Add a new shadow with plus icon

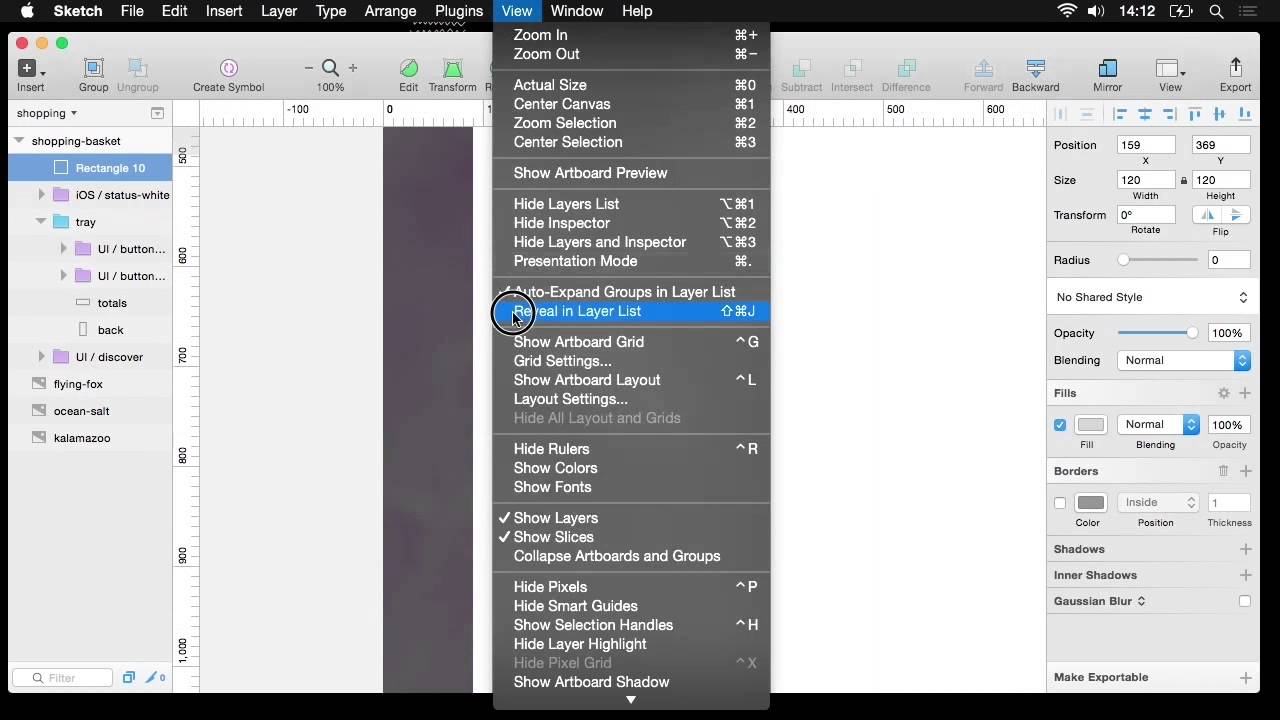coord(1245,549)
